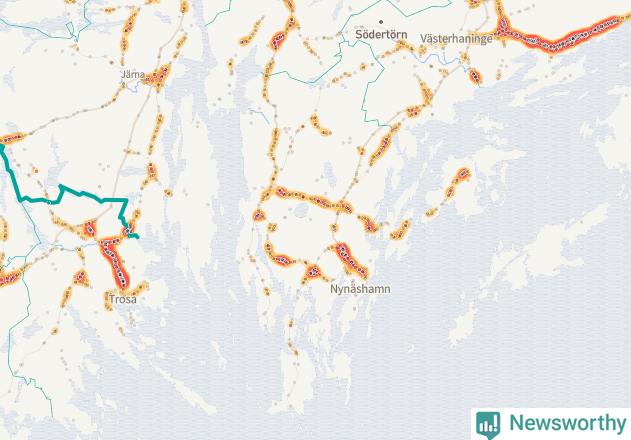Click the triangular red hotspot west of Nynäshamn

(x=313, y=272)
